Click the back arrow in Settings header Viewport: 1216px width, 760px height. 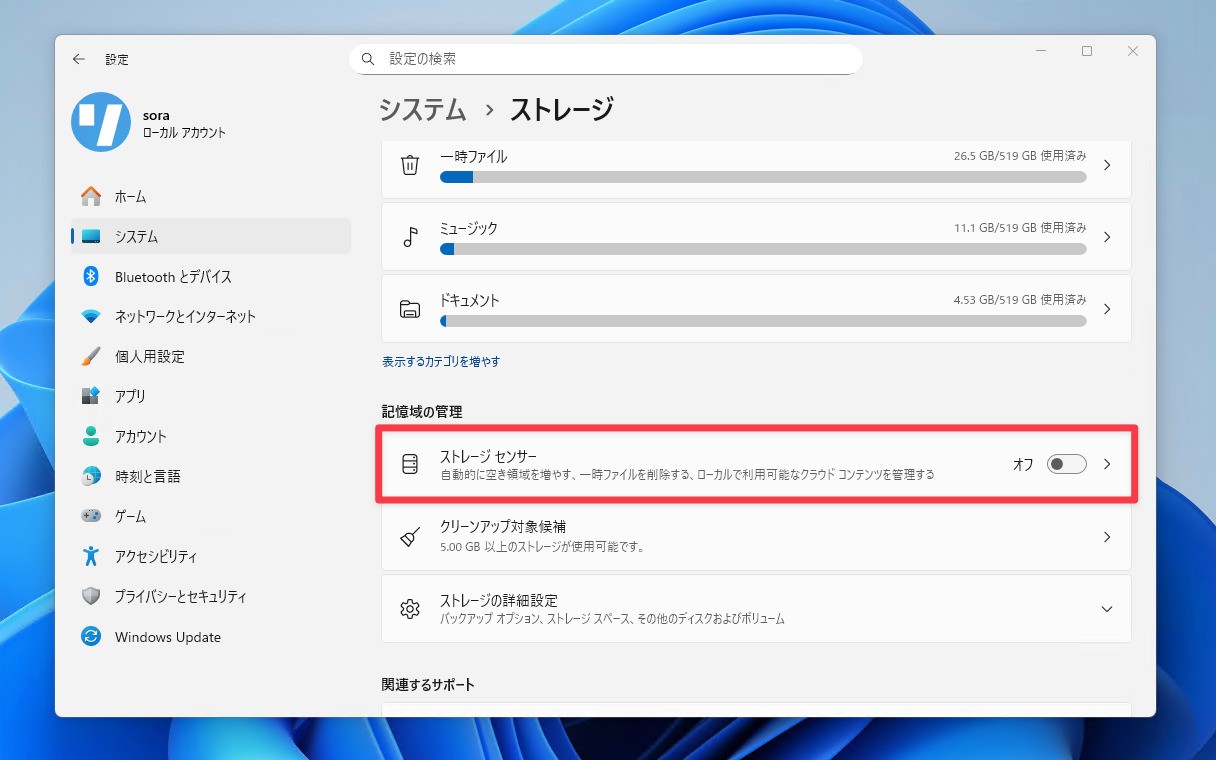(x=79, y=59)
